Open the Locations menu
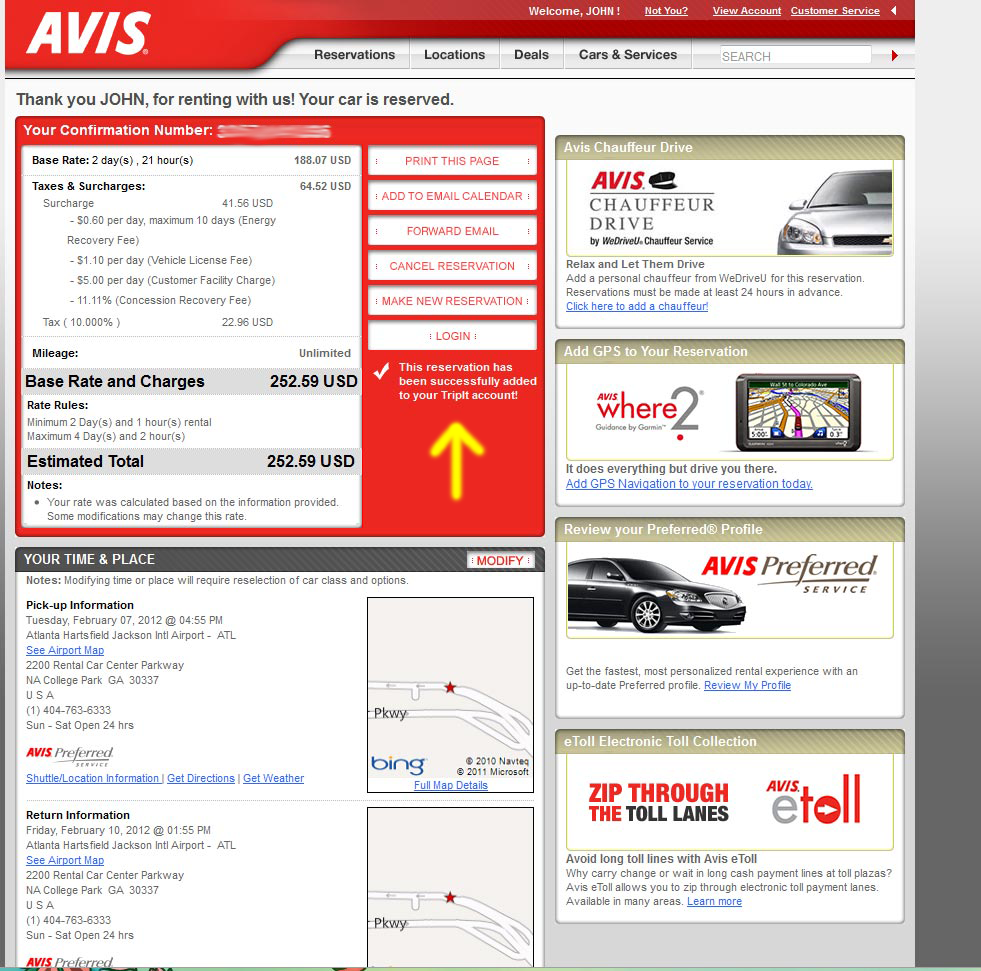The image size is (981, 971). pyautogui.click(x=454, y=55)
